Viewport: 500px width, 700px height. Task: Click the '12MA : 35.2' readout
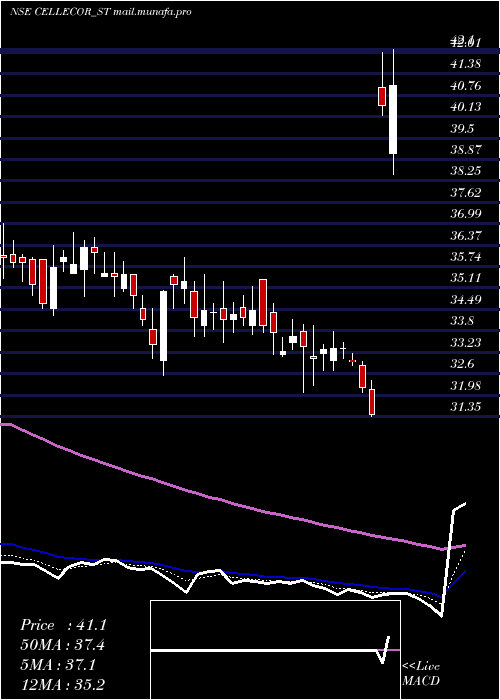(x=62, y=685)
